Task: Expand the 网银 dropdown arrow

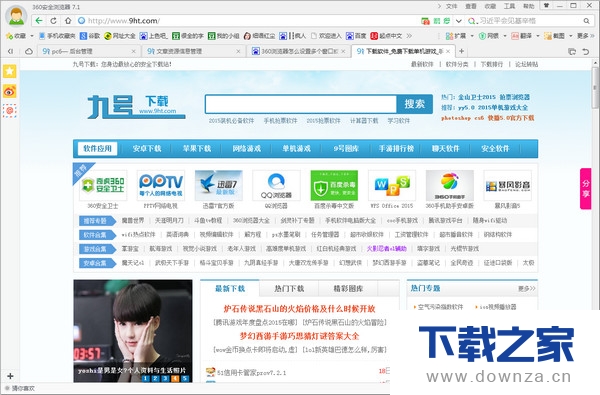Action: click(x=505, y=36)
